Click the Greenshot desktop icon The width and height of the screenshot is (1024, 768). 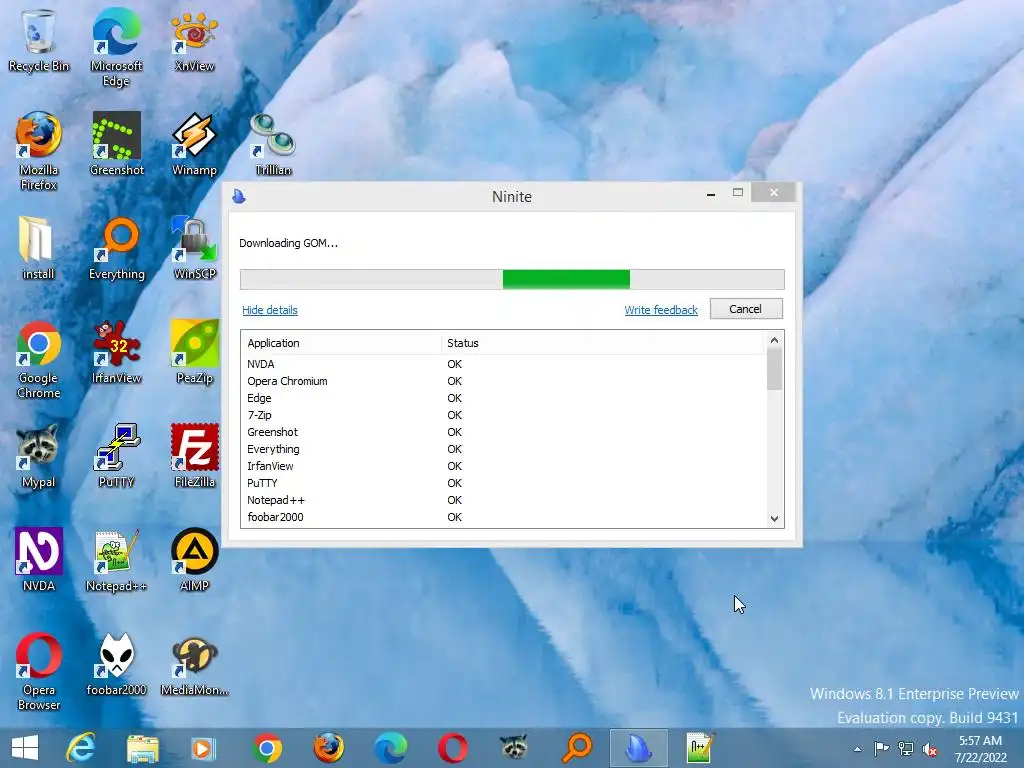116,144
